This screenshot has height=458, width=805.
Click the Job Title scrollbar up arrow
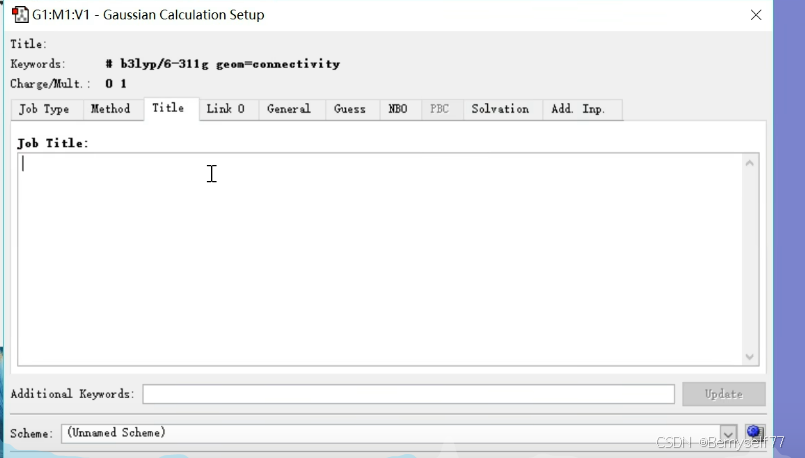[x=750, y=163]
